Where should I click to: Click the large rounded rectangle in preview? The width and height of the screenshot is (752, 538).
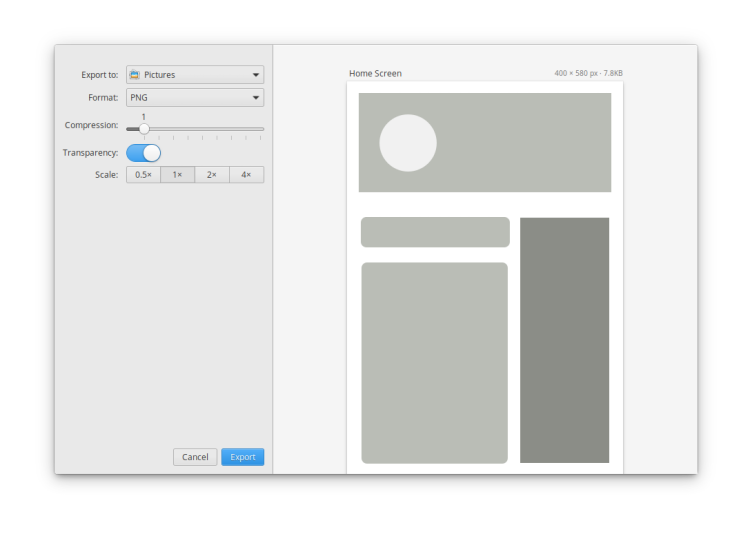[434, 363]
